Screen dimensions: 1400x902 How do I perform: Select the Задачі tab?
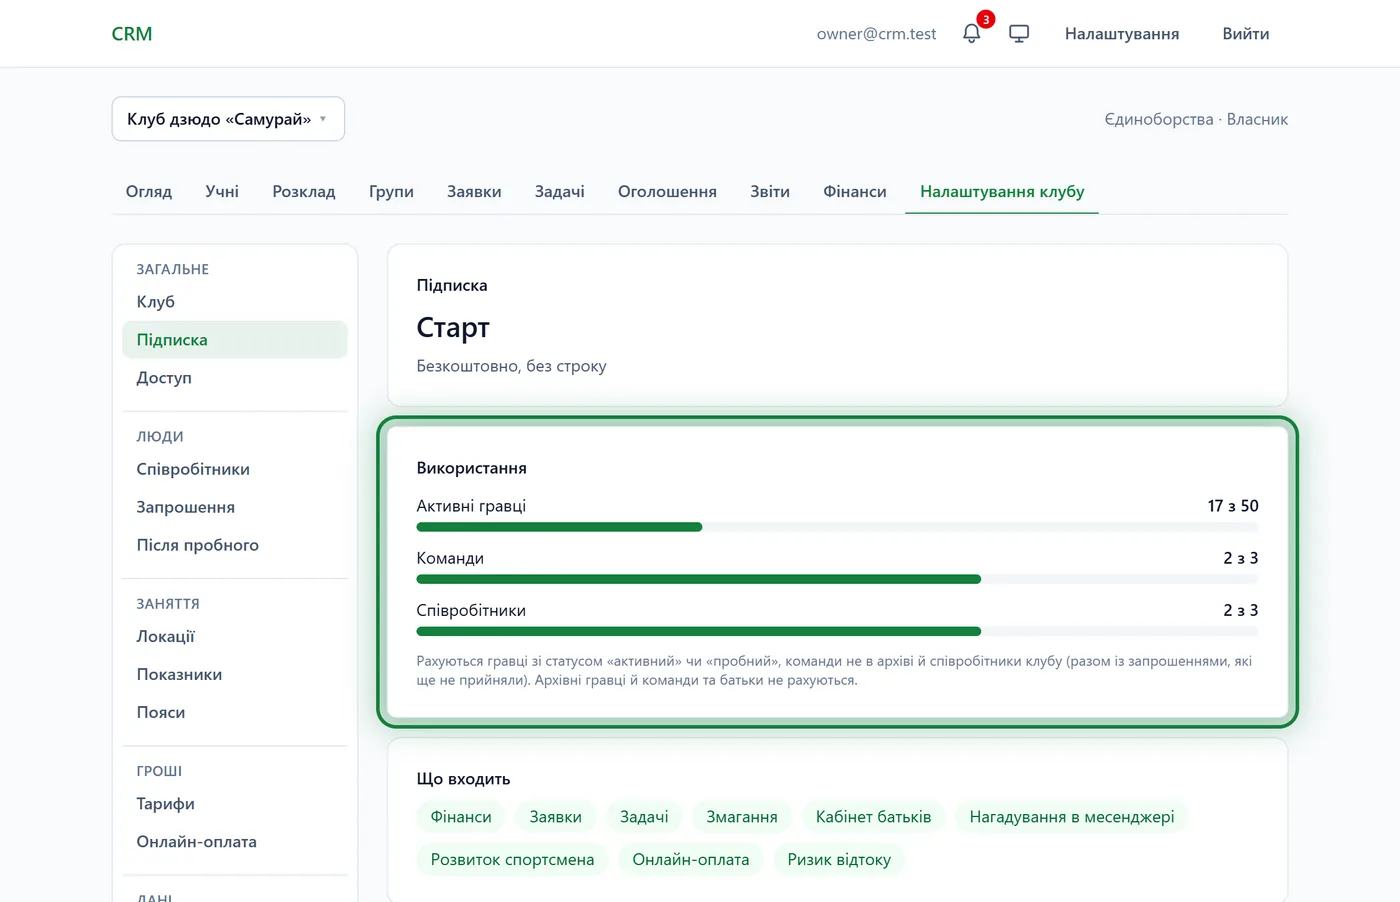pyautogui.click(x=560, y=191)
